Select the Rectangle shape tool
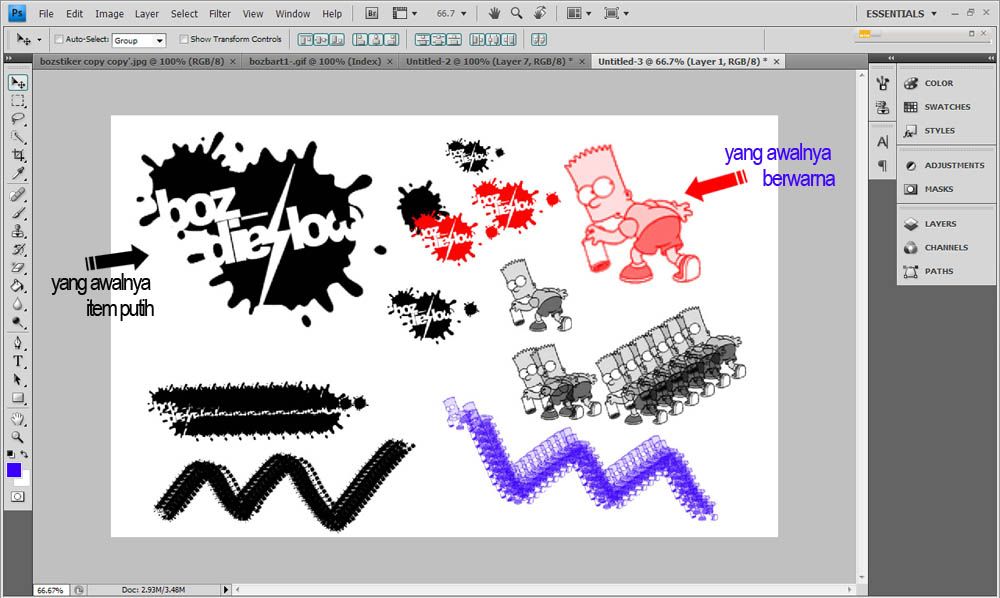This screenshot has width=1000, height=598. [x=17, y=398]
